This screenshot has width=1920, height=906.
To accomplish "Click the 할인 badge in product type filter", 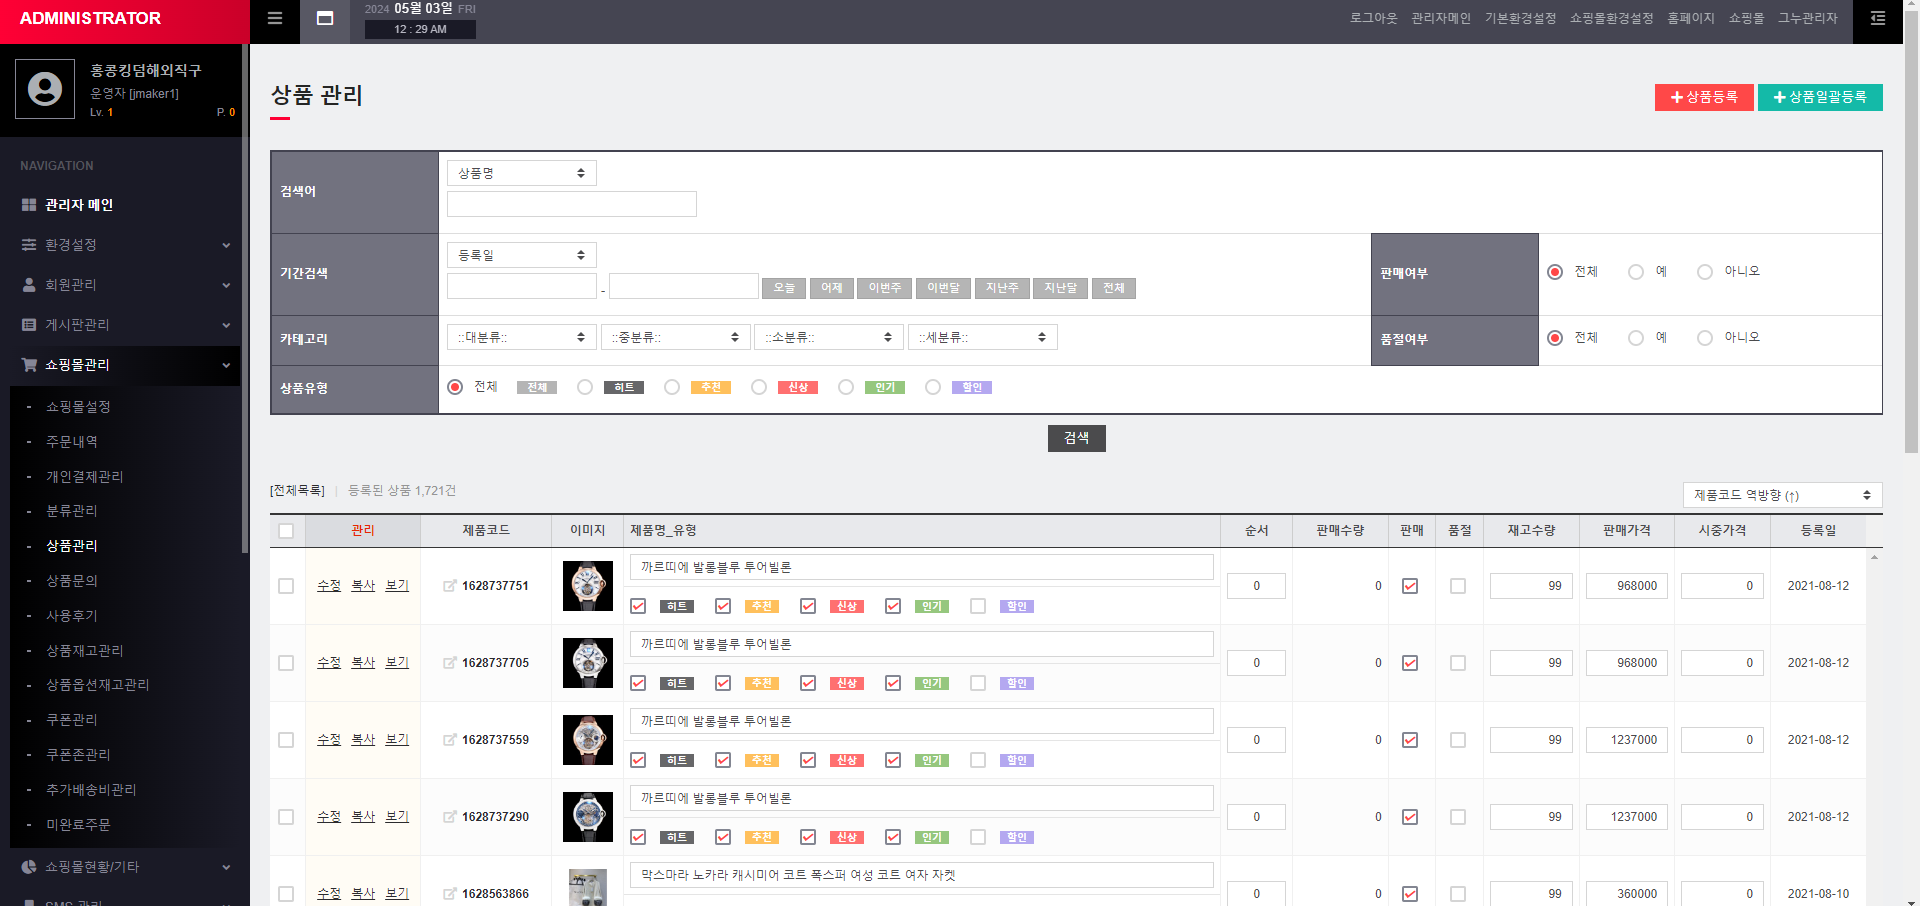I will pyautogui.click(x=972, y=388).
